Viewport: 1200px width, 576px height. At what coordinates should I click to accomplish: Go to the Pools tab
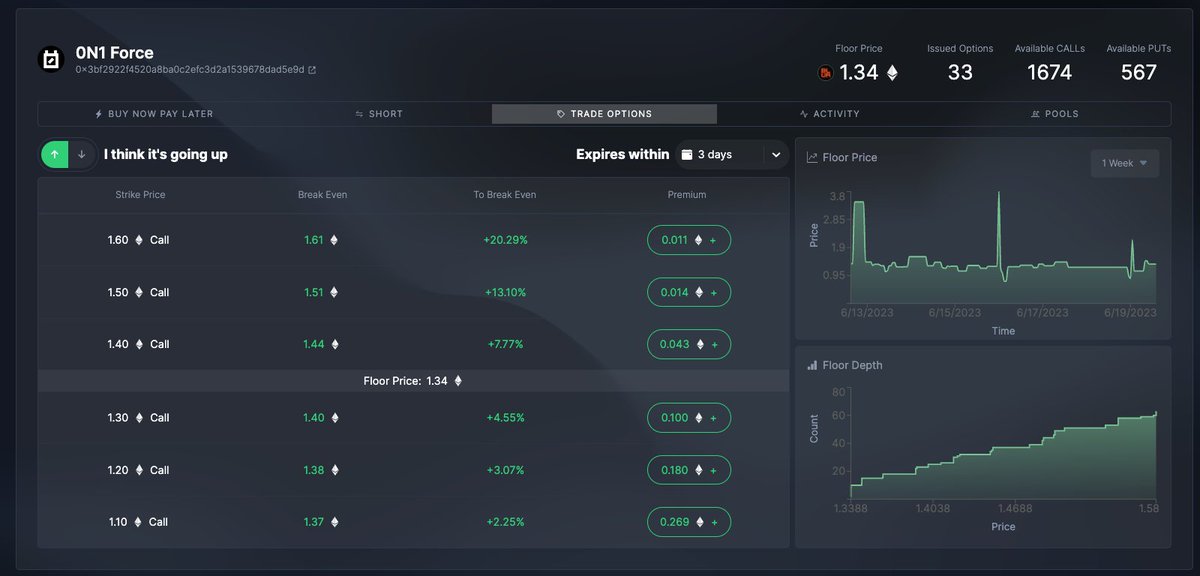(1055, 114)
